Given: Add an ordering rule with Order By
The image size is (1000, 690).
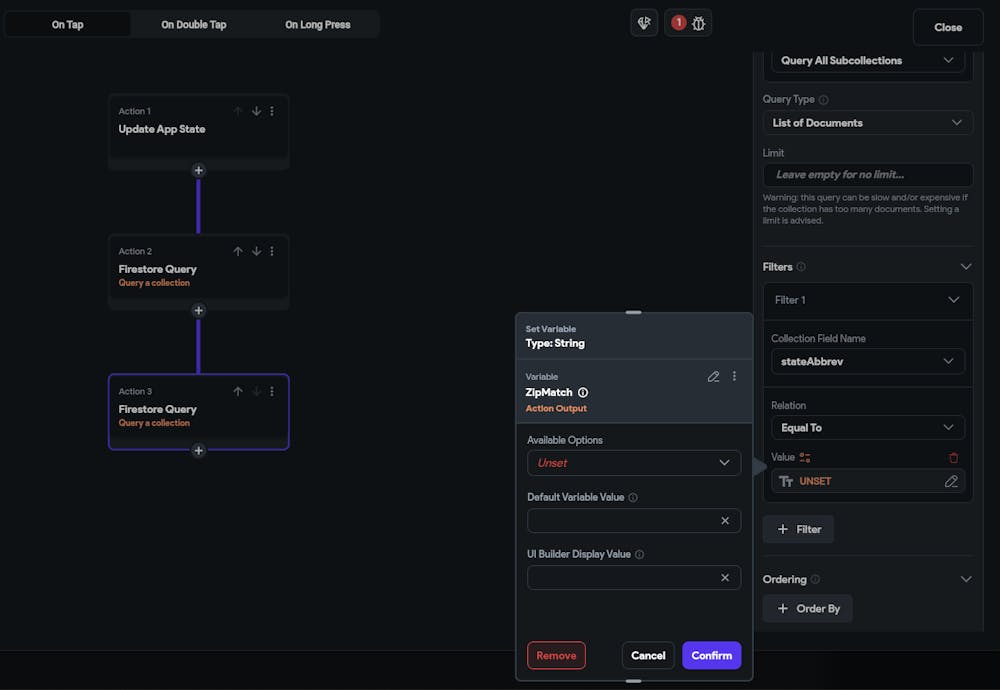Looking at the screenshot, I should [807, 608].
